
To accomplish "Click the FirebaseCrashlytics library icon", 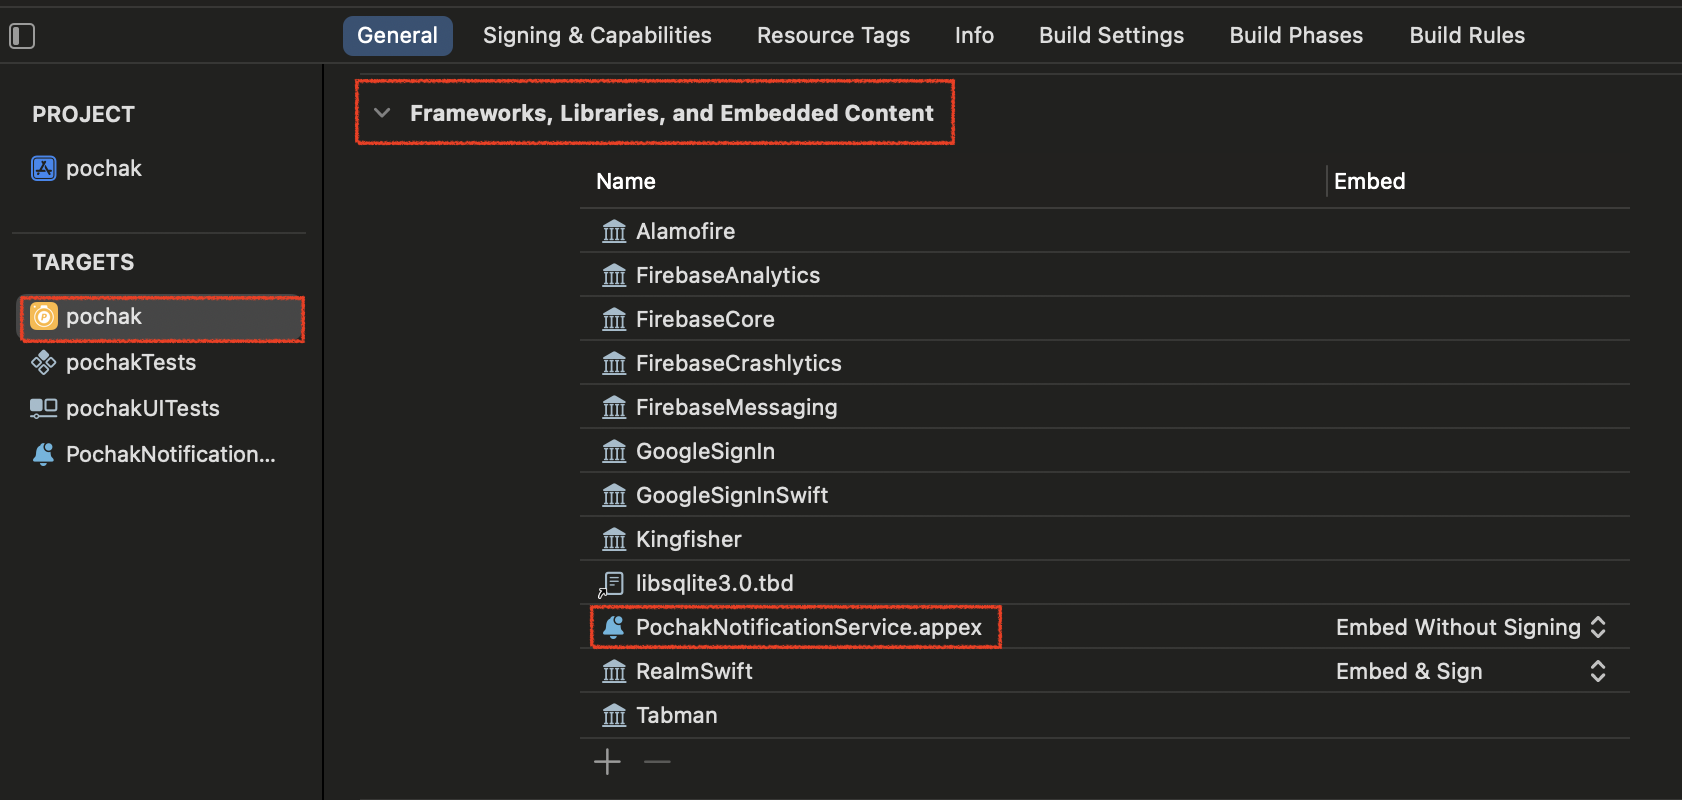I will [614, 363].
